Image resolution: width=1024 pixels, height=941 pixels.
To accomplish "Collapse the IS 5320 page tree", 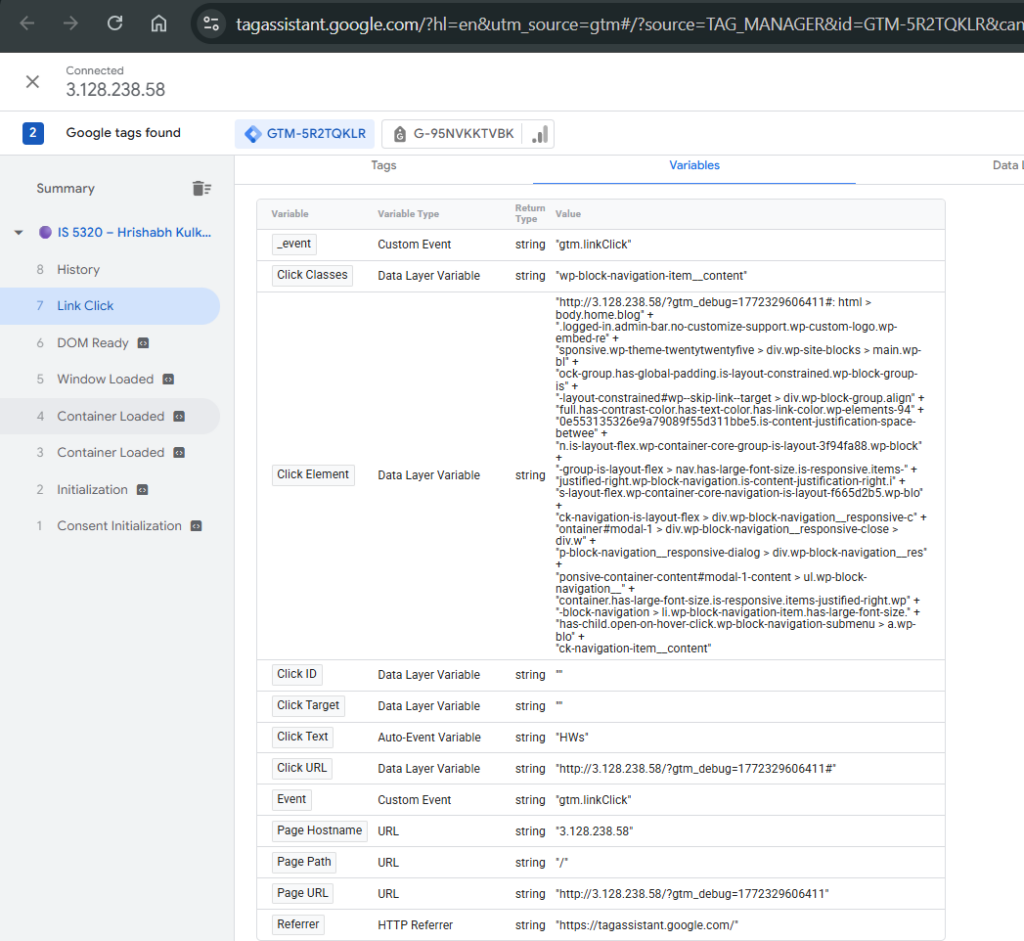I will 18,232.
